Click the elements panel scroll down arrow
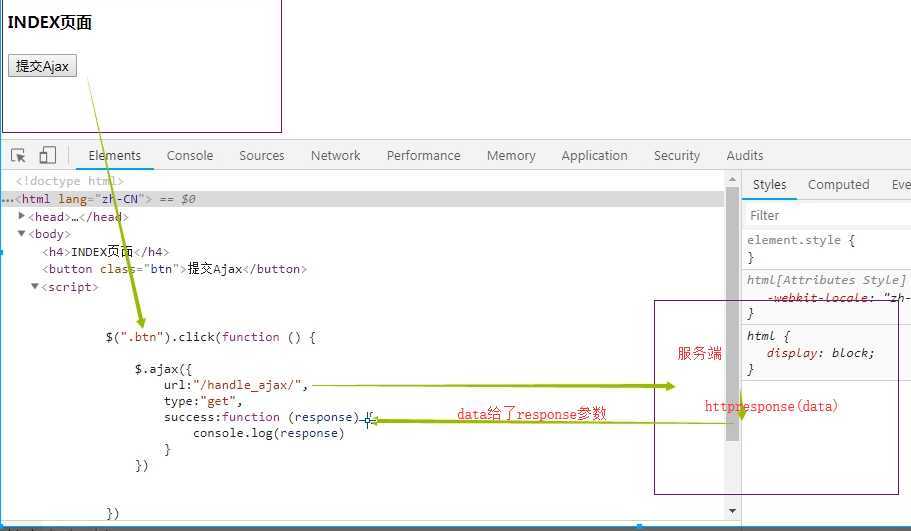The height and width of the screenshot is (531, 911). (x=732, y=511)
